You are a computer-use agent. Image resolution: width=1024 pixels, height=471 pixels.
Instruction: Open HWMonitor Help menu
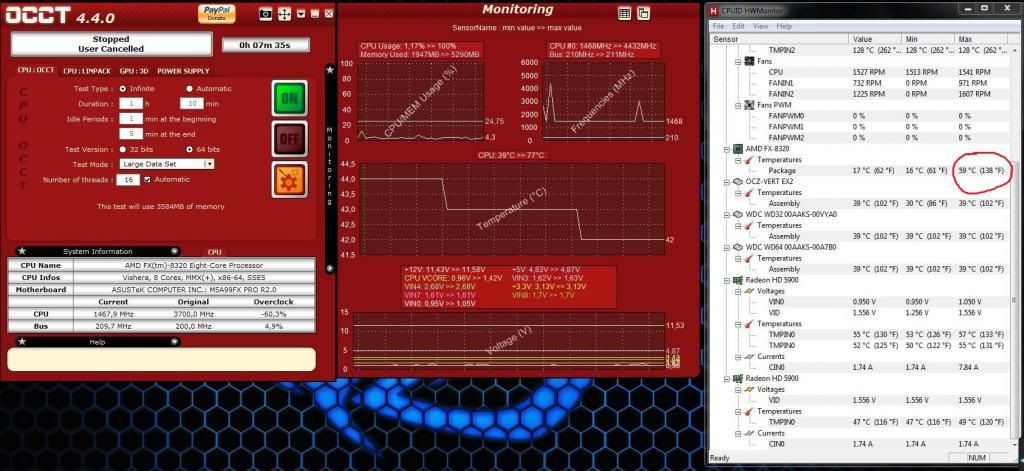pos(784,26)
